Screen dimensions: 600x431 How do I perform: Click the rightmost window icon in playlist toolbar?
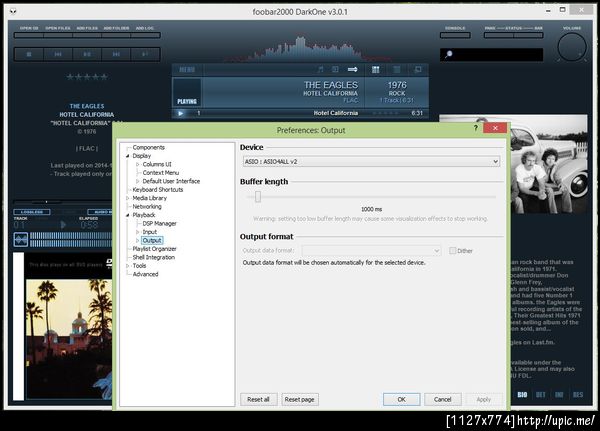[x=418, y=69]
